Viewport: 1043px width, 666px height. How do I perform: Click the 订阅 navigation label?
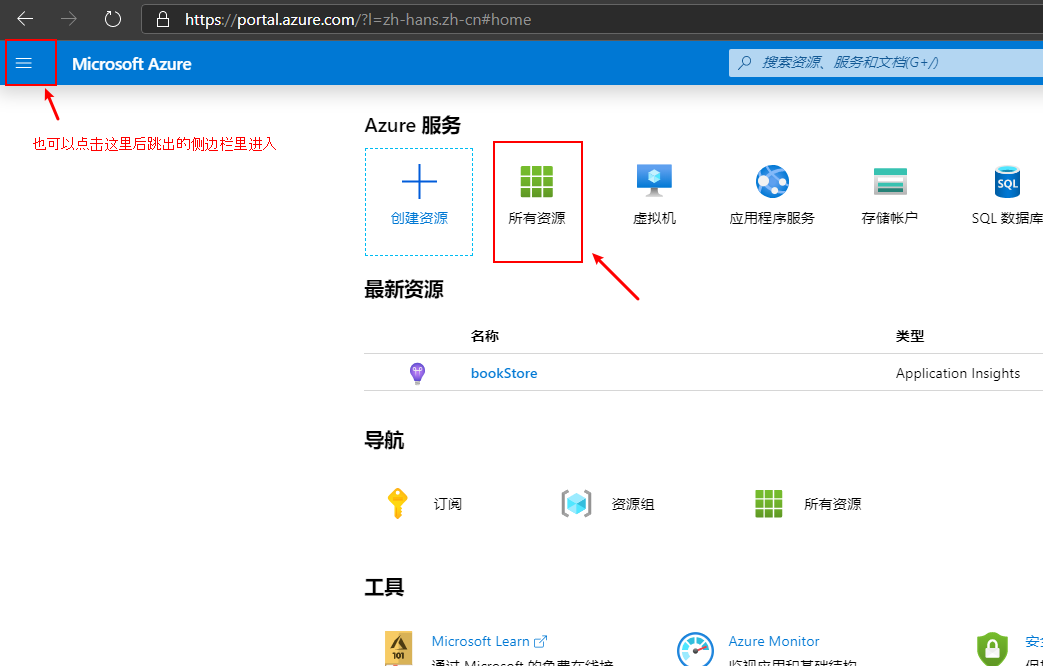click(x=448, y=504)
